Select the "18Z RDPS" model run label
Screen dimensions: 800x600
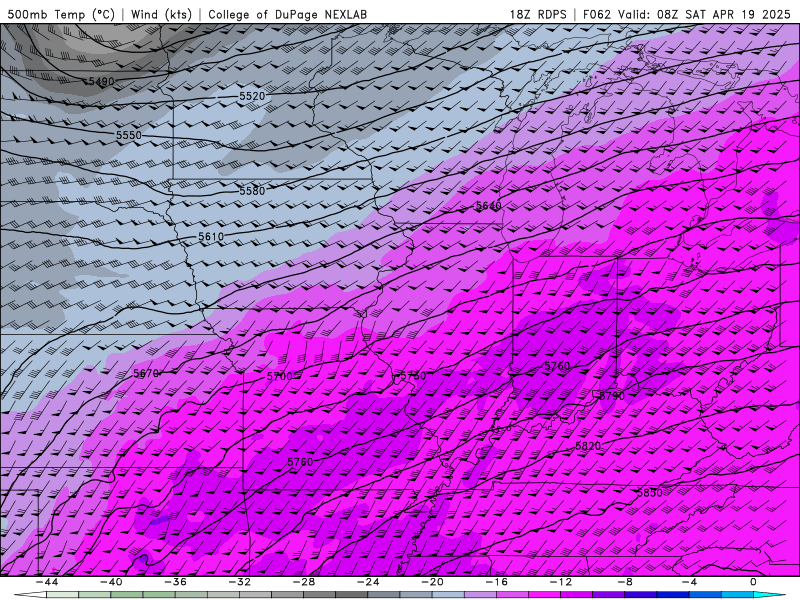[538, 14]
